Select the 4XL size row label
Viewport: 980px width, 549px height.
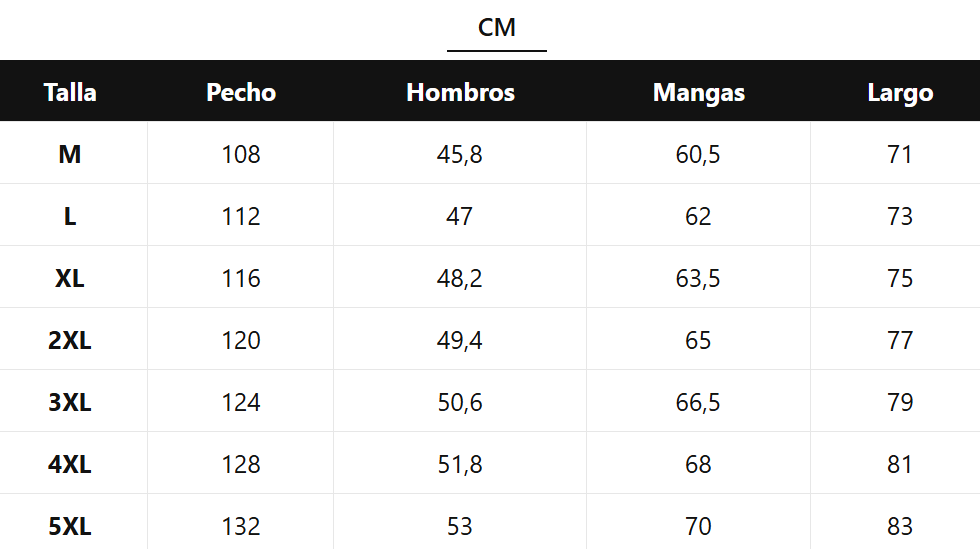[x=70, y=465]
